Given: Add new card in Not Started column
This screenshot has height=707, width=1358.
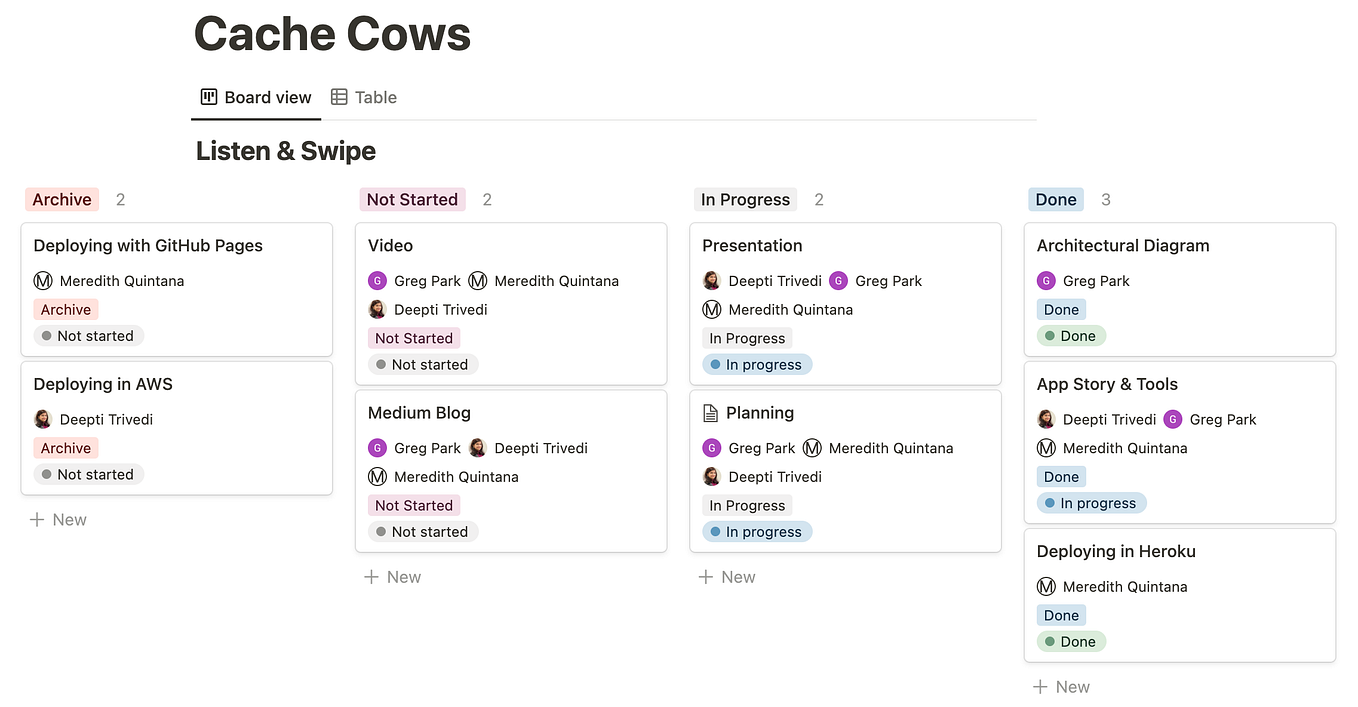Looking at the screenshot, I should pyautogui.click(x=392, y=577).
